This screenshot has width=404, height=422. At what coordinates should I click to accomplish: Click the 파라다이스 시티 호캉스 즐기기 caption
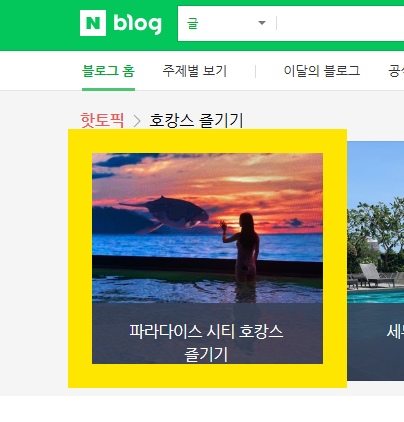tap(206, 342)
